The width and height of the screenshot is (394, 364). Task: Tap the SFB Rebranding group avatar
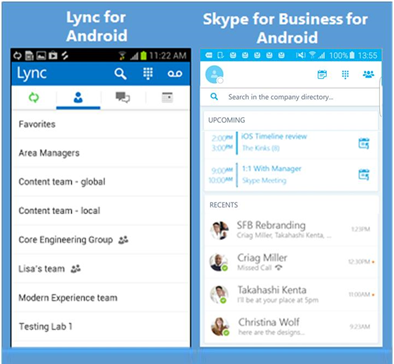coord(219,230)
